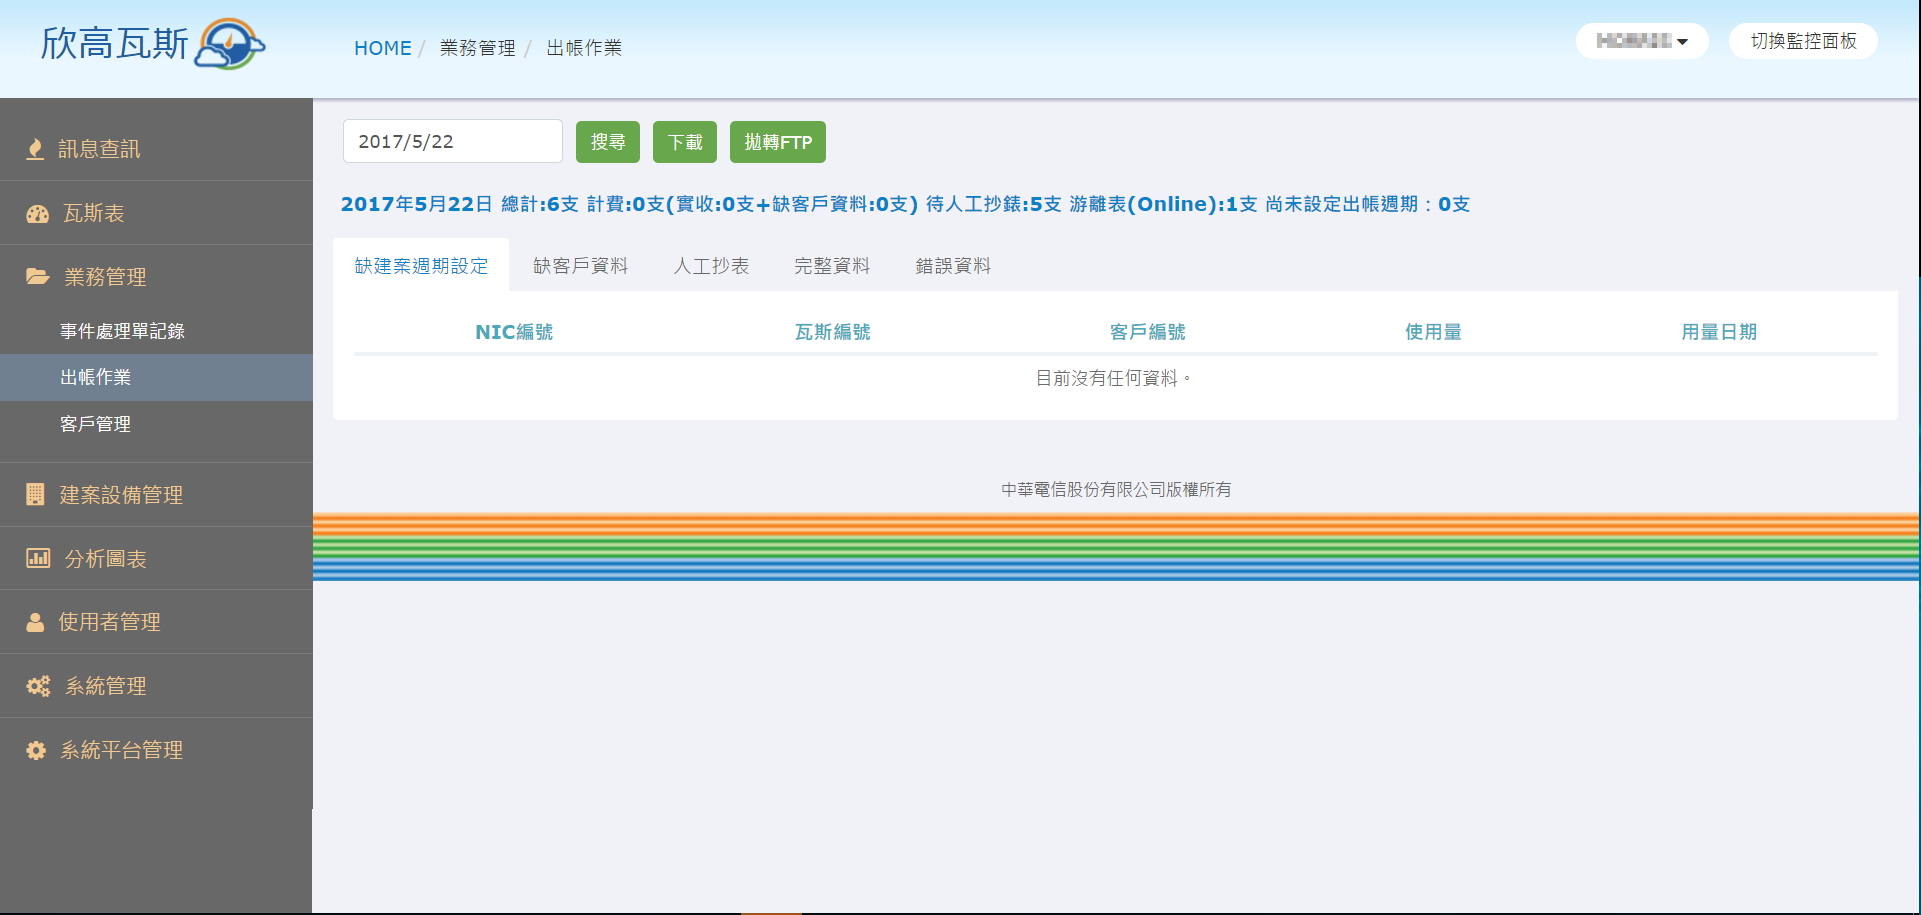Open the user account dropdown
Screen dimensions: 1921x915
[x=1642, y=41]
